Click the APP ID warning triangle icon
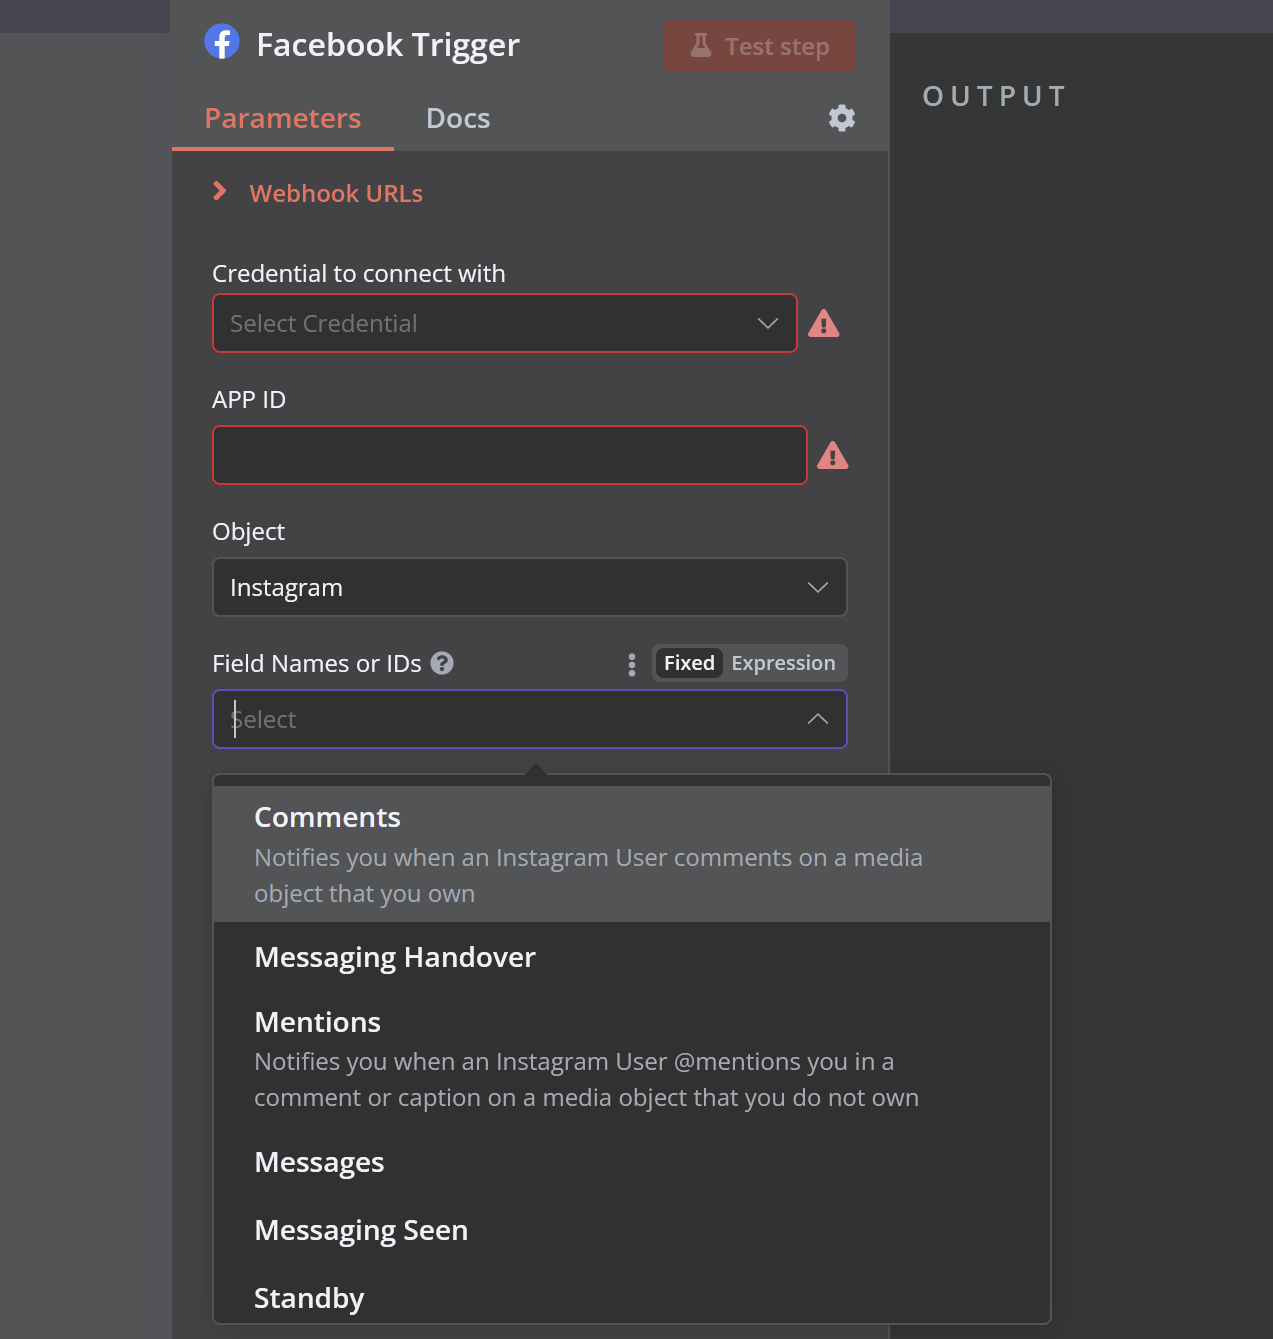This screenshot has height=1339, width=1273. pos(833,456)
